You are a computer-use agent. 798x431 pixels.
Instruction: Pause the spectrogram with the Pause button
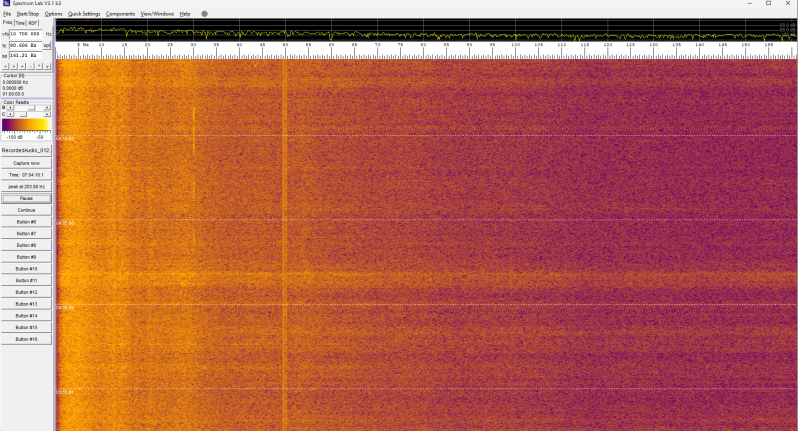click(x=26, y=198)
